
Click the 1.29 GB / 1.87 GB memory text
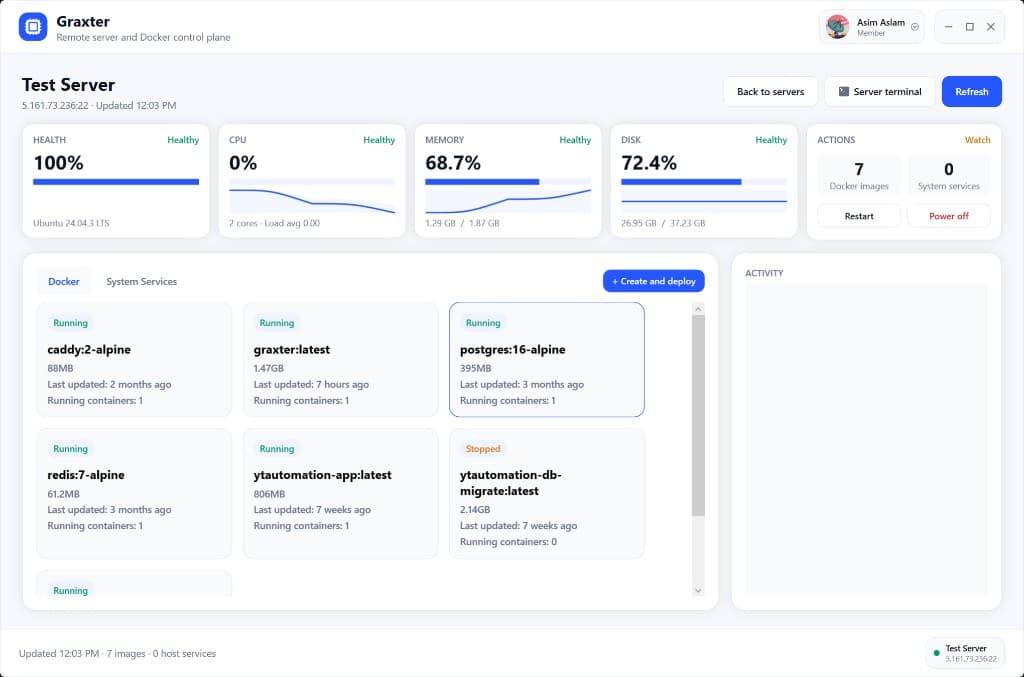tap(462, 223)
